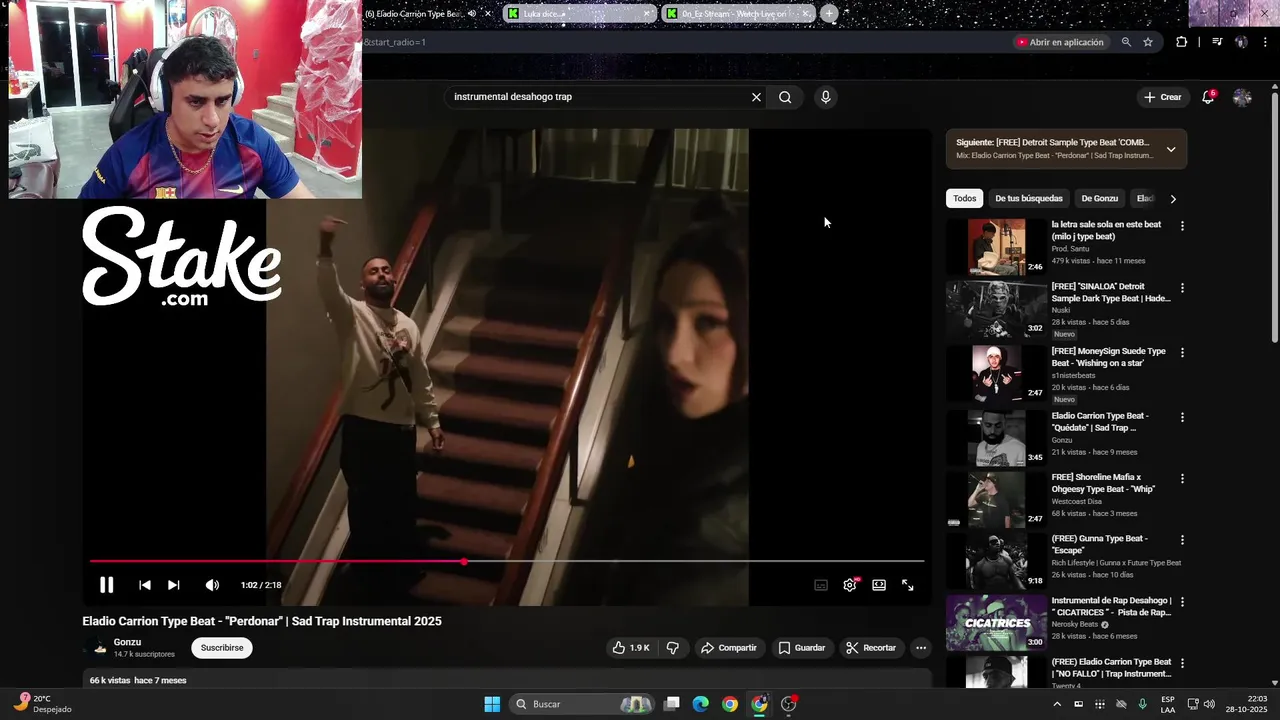
Task: Save video with the Guardar button
Action: (x=802, y=648)
